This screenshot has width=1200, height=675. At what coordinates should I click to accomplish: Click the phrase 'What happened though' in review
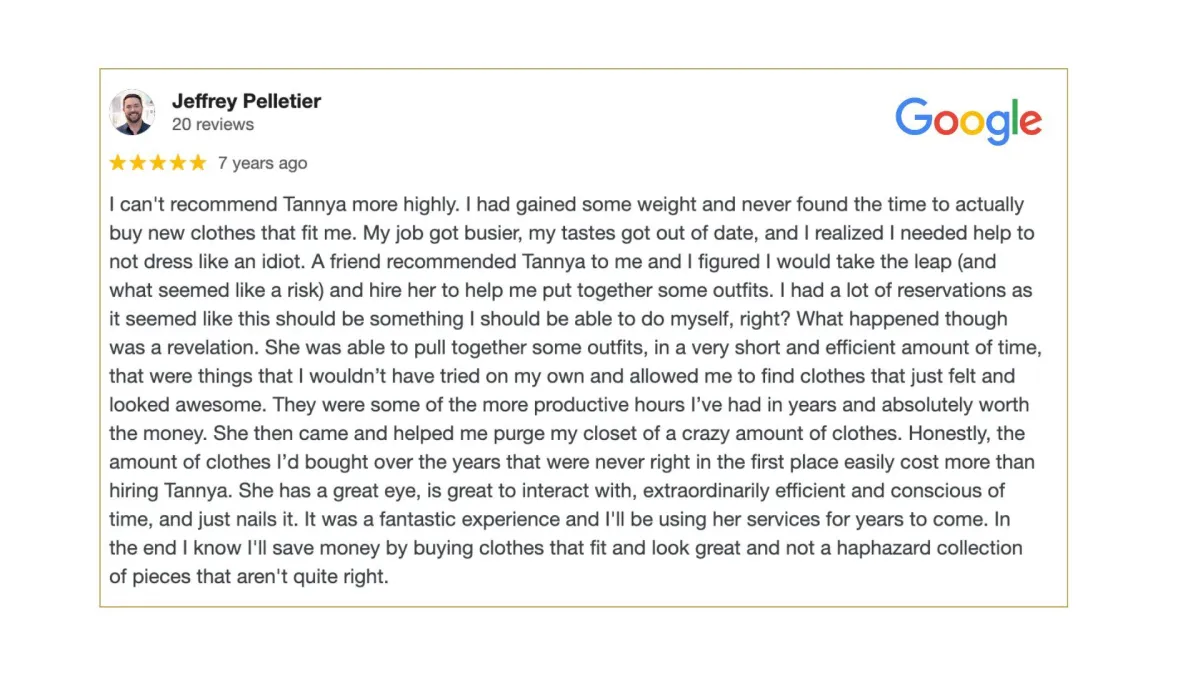pos(902,319)
